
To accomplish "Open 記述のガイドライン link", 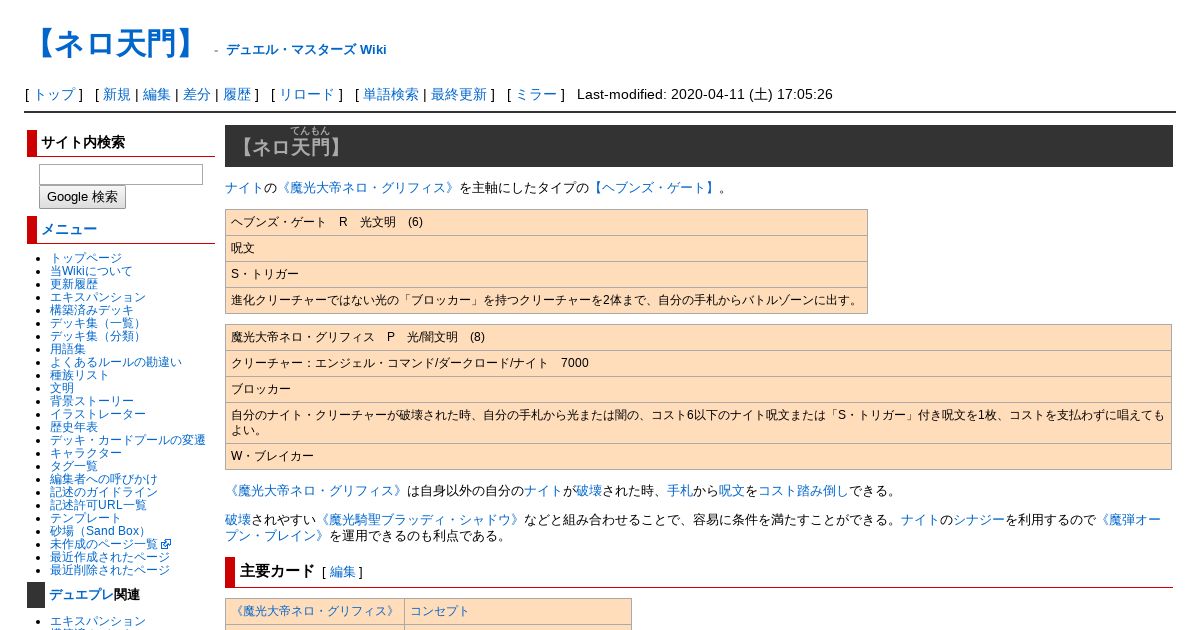I will click(x=104, y=492).
